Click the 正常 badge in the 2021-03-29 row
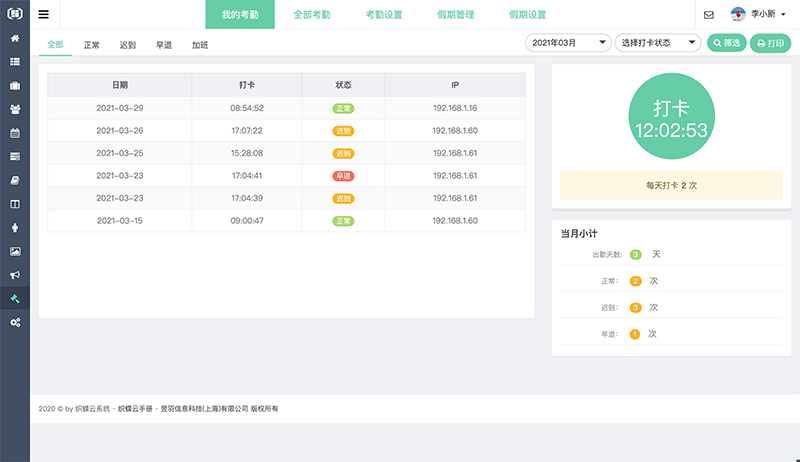The width and height of the screenshot is (800, 462). point(343,109)
